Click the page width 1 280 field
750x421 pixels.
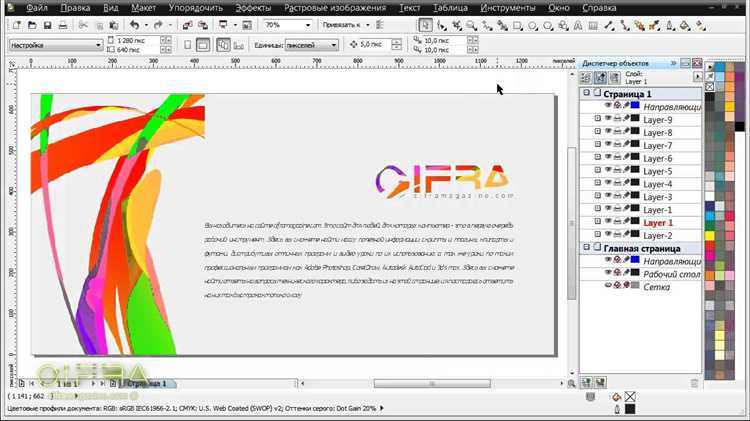[x=136, y=41]
